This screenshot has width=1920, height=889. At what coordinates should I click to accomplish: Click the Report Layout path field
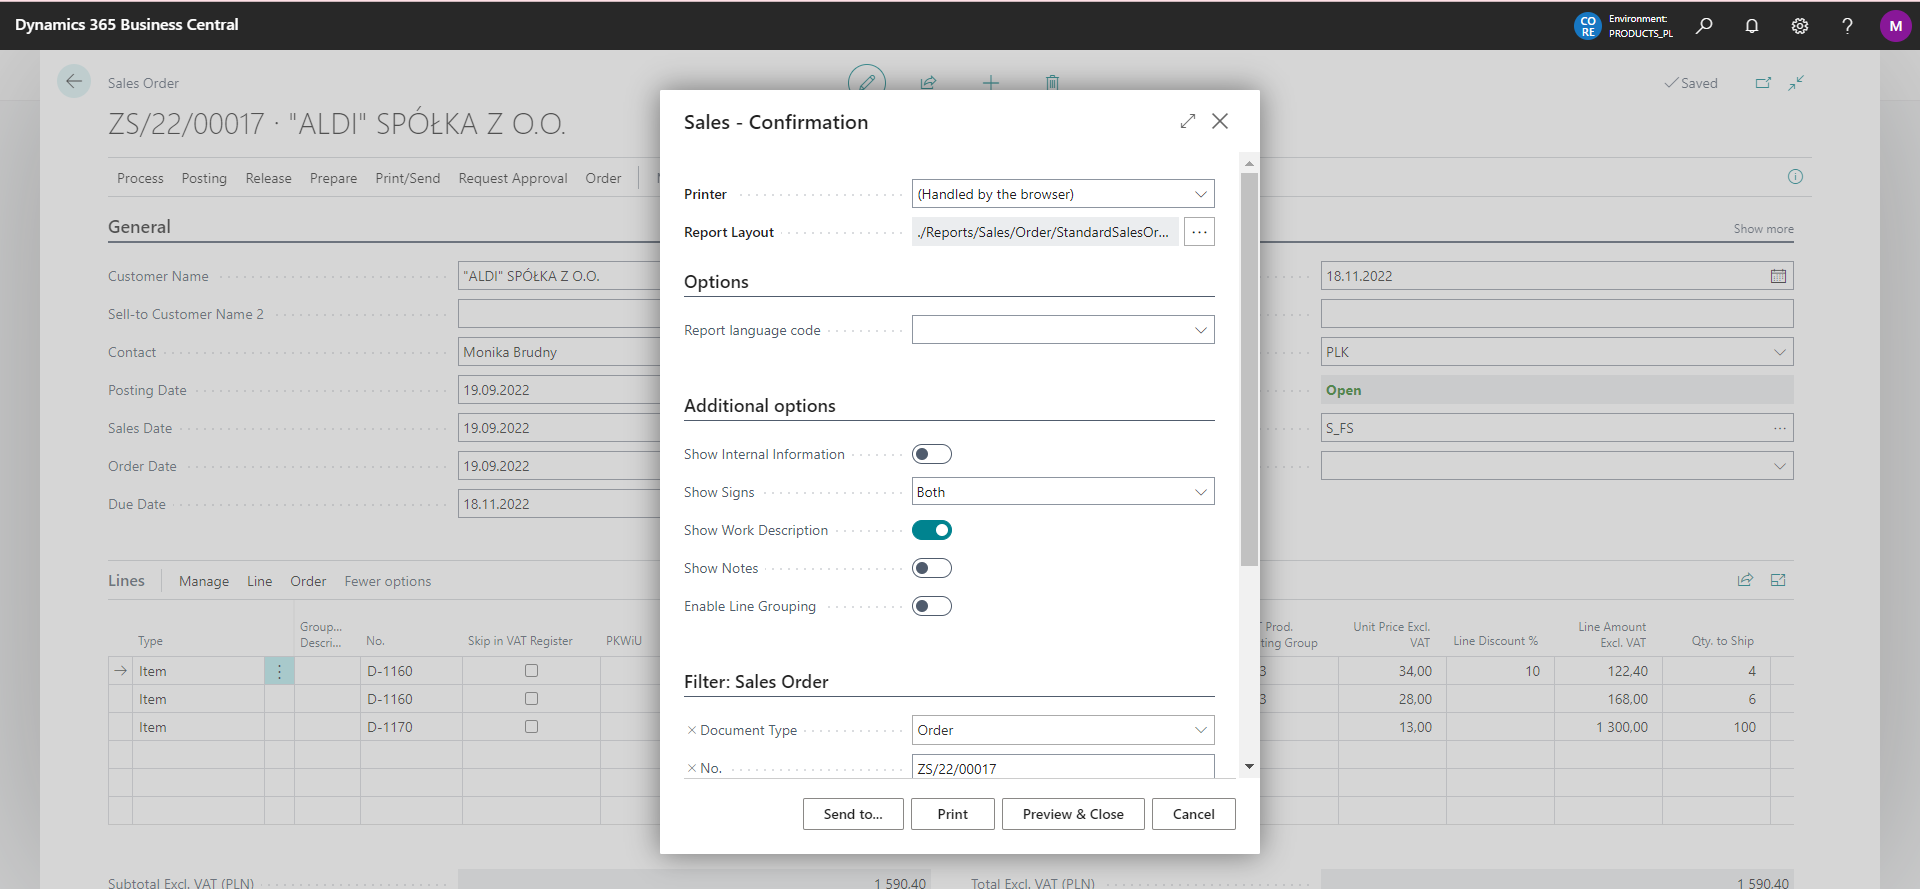pyautogui.click(x=1045, y=232)
